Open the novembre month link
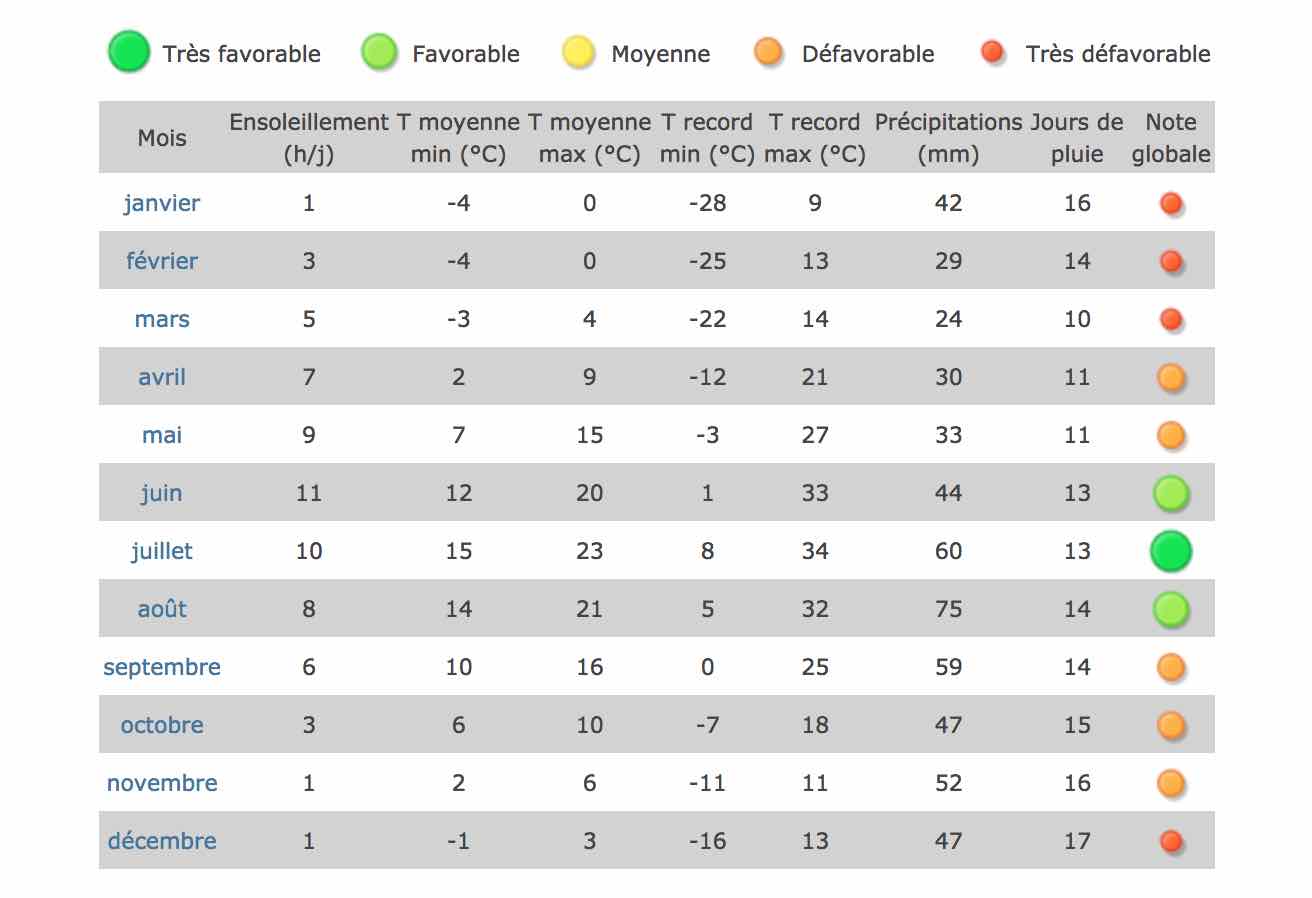Screen dimensions: 1312x898 pyautogui.click(x=162, y=783)
